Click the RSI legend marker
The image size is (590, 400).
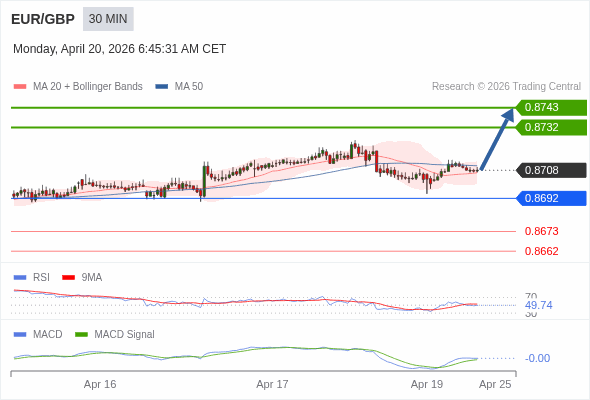[x=20, y=278]
